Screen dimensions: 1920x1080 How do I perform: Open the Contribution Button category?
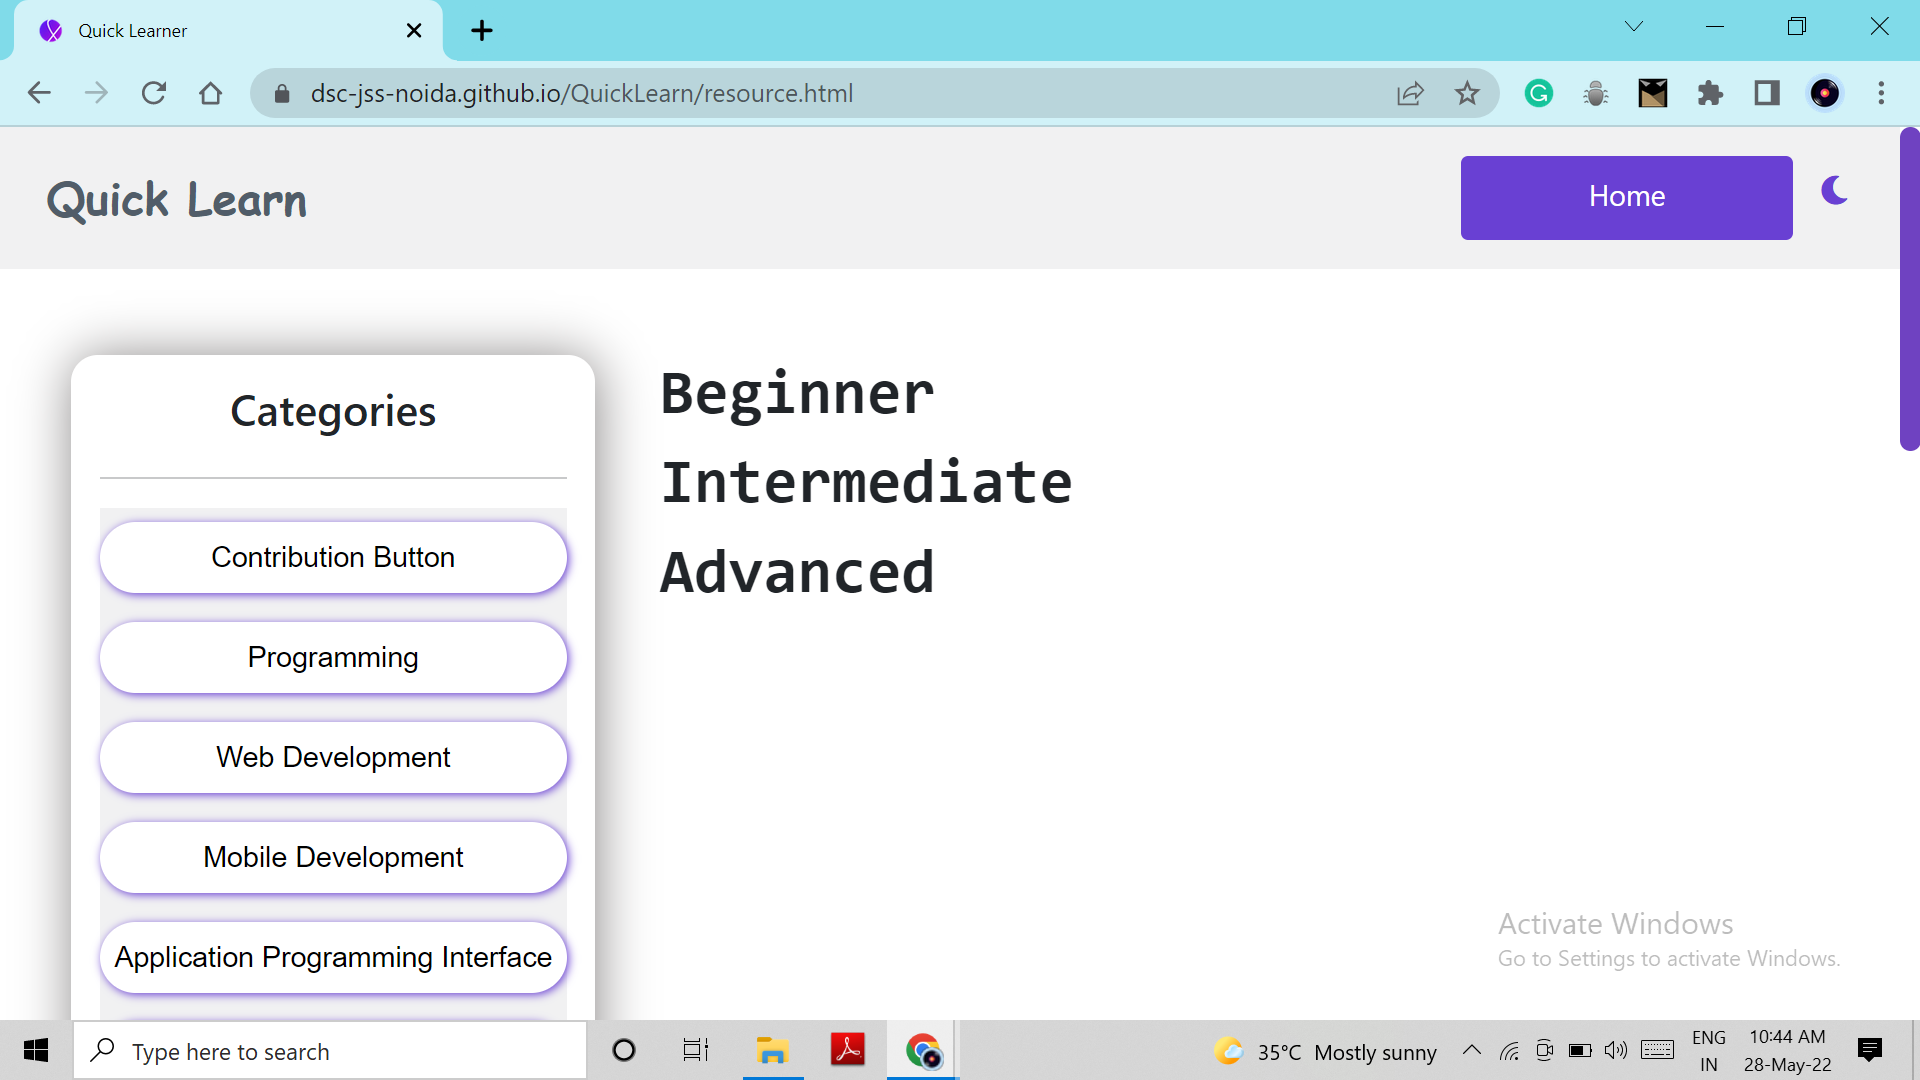coord(333,557)
